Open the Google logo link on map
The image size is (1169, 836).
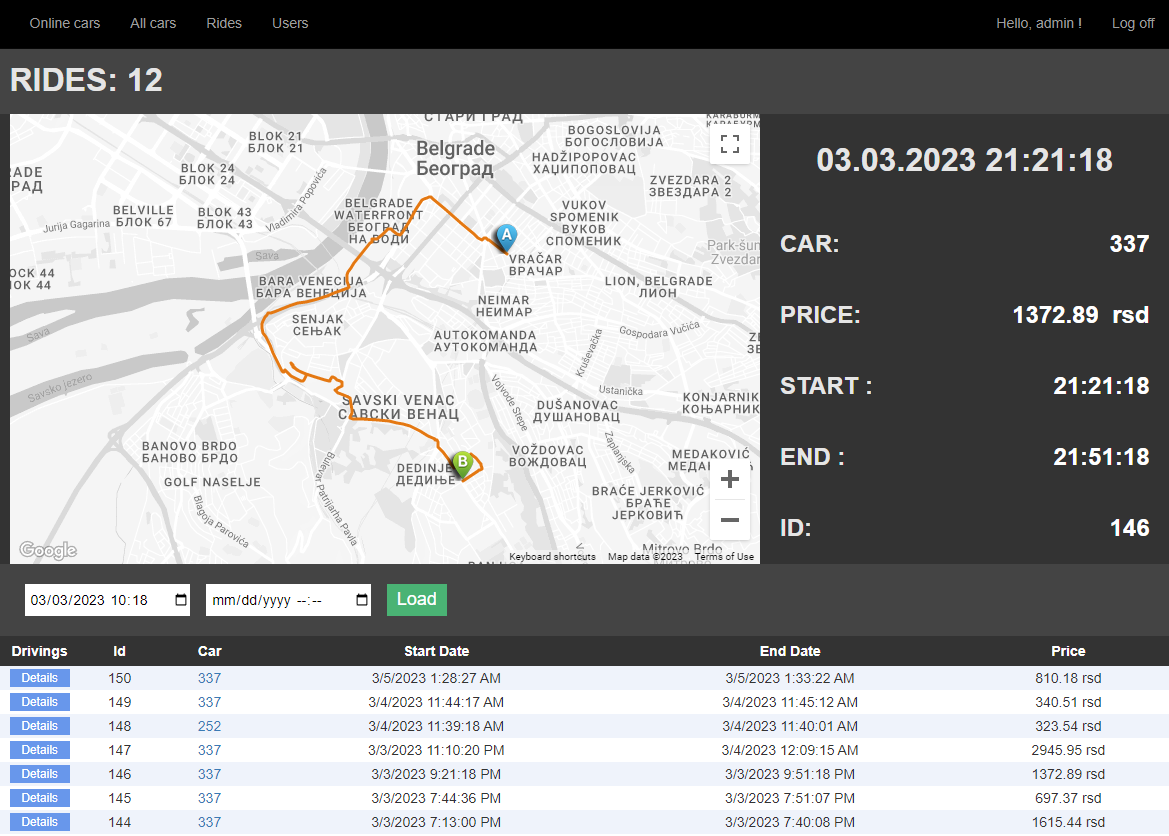(48, 550)
